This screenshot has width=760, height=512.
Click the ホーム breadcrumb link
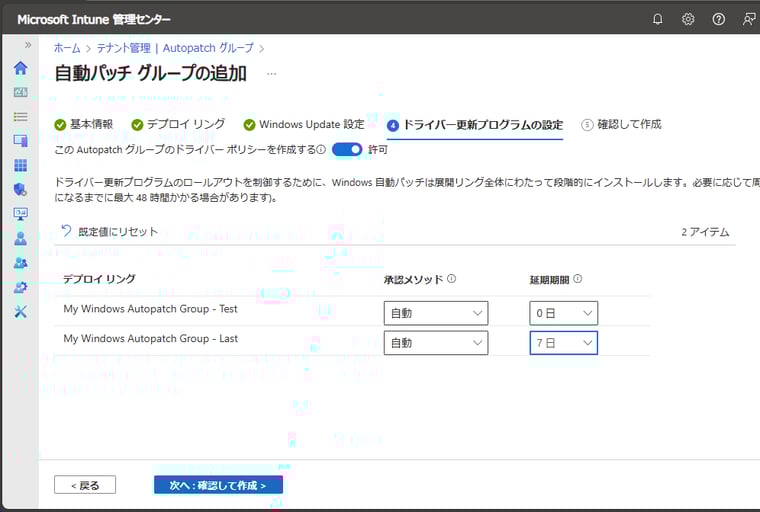(x=67, y=48)
